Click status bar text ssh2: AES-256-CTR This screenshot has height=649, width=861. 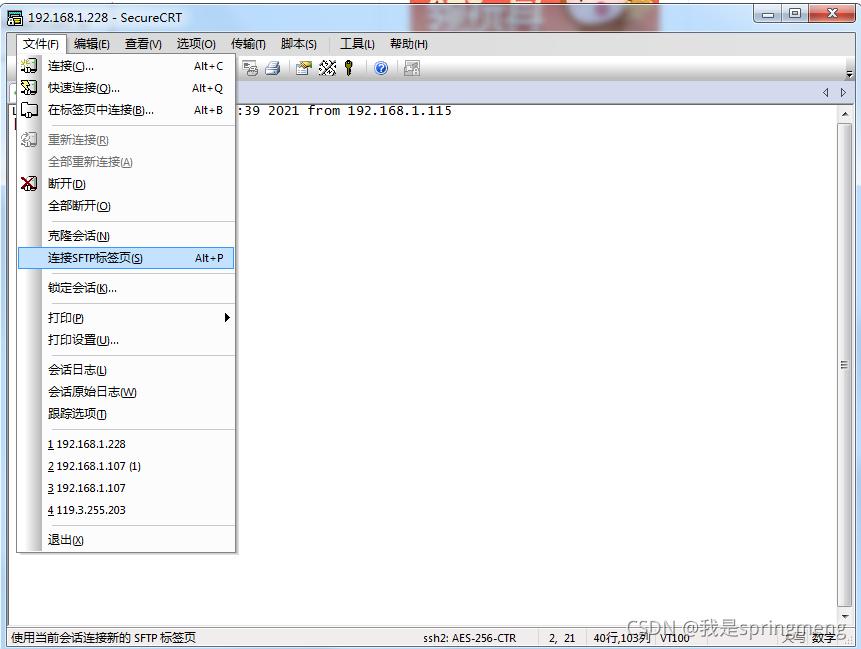[x=469, y=638]
